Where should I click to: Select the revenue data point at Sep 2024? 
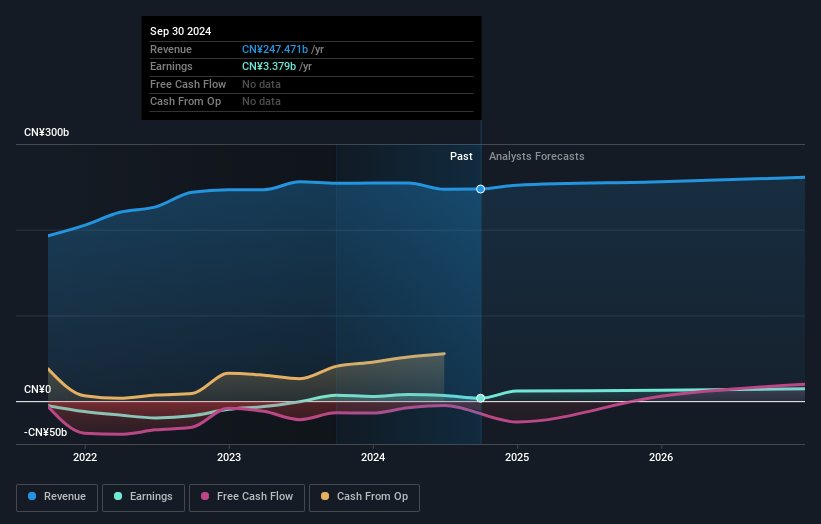480,189
